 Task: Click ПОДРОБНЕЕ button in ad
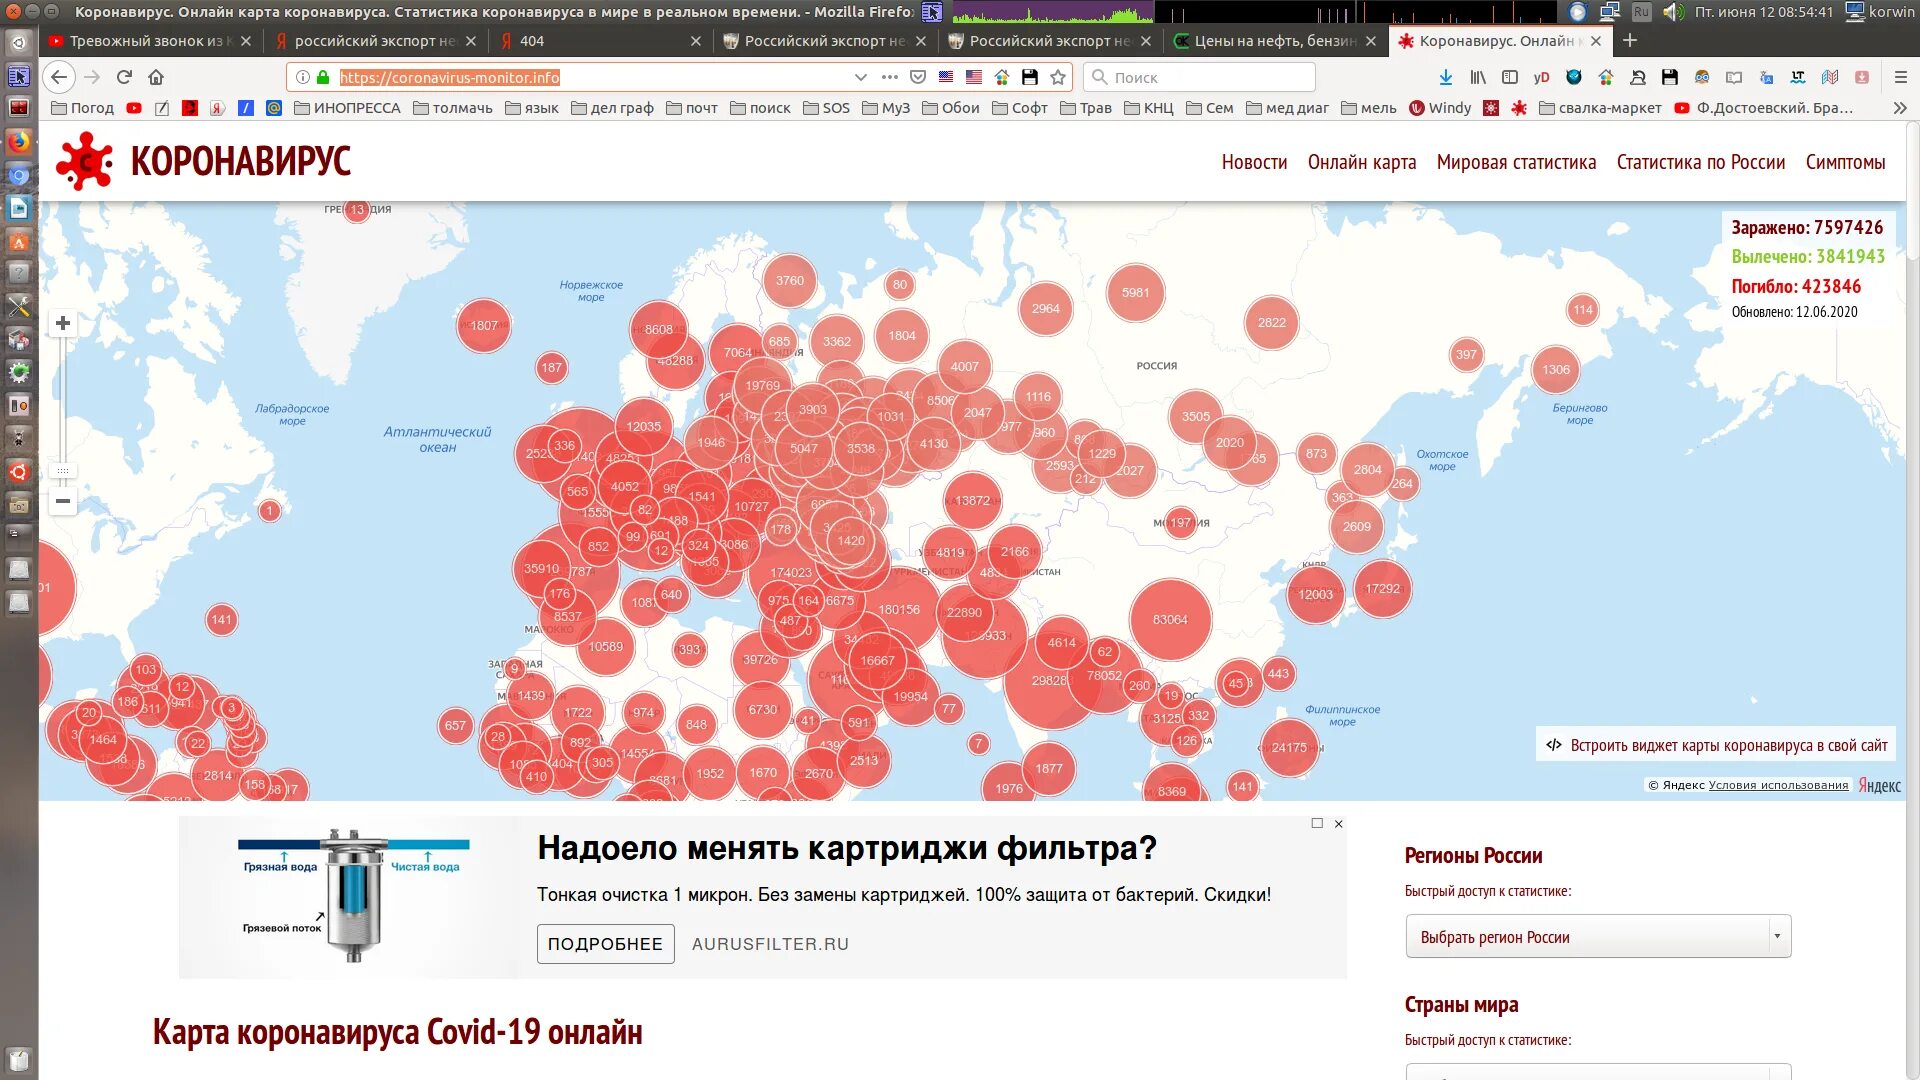(x=605, y=944)
